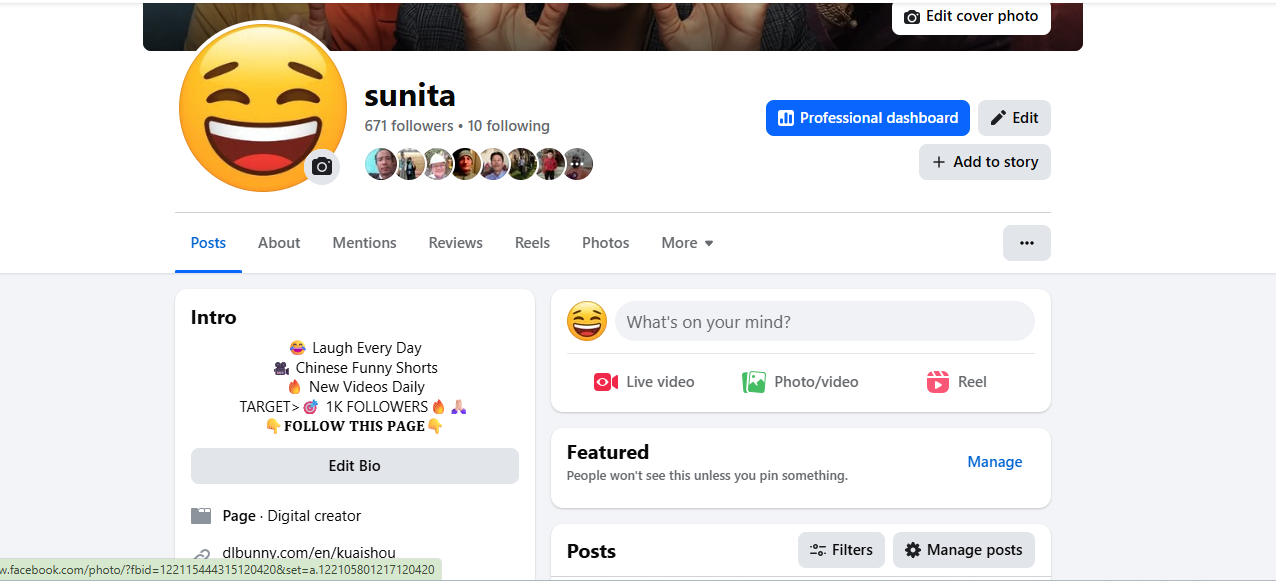Click the 671 followers count
Screen dimensions: 1276x581
click(409, 126)
